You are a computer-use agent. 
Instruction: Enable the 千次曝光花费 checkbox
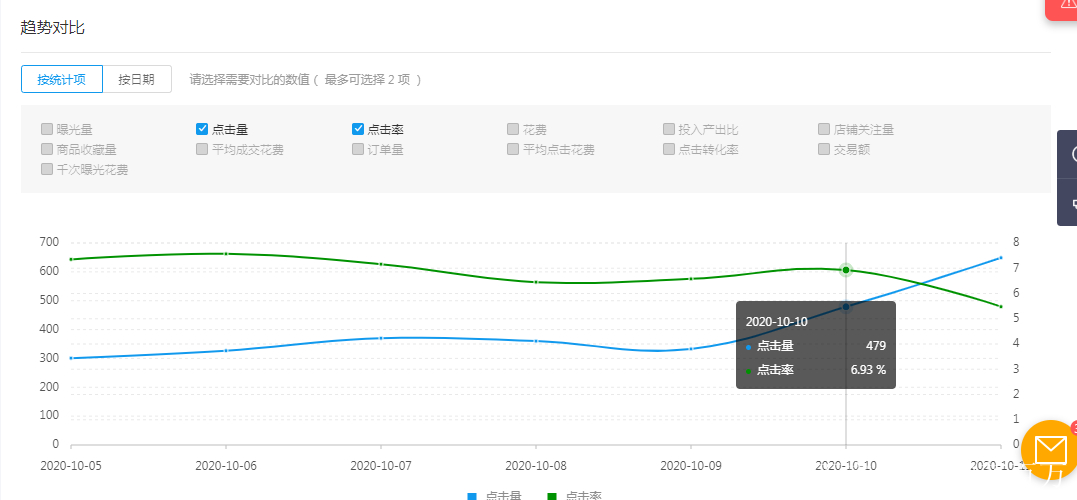[47, 170]
